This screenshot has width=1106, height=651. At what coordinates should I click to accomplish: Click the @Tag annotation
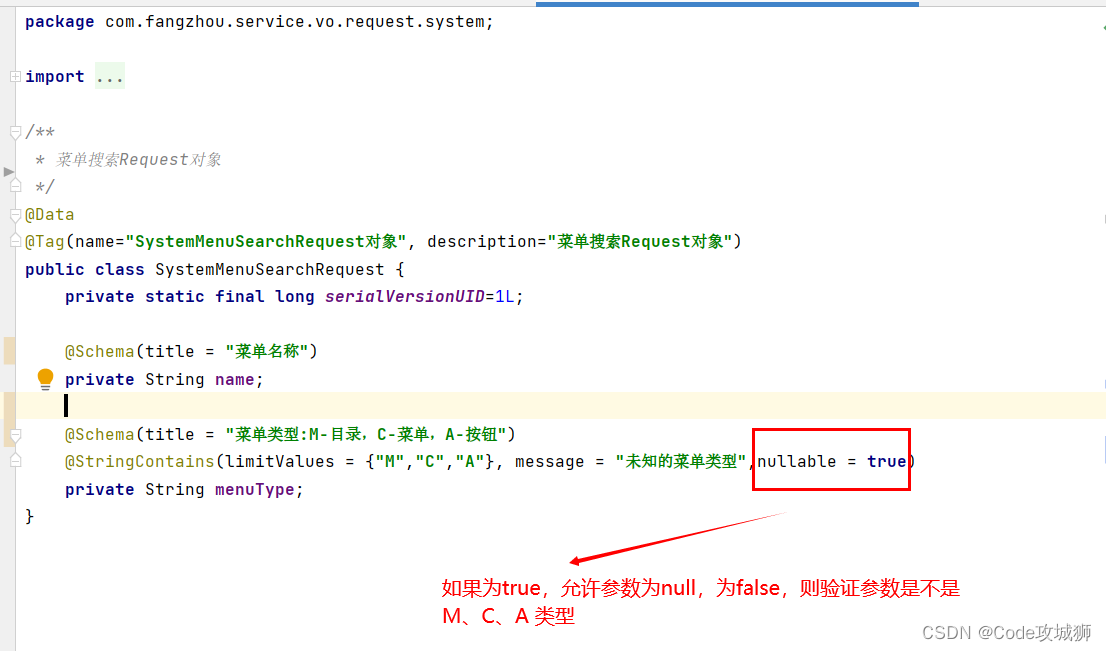click(x=44, y=241)
